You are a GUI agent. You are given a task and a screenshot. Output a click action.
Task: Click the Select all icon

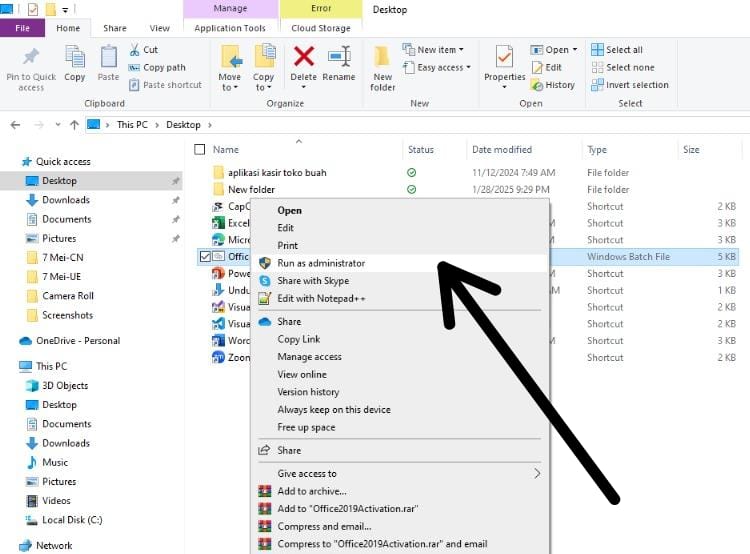[597, 50]
